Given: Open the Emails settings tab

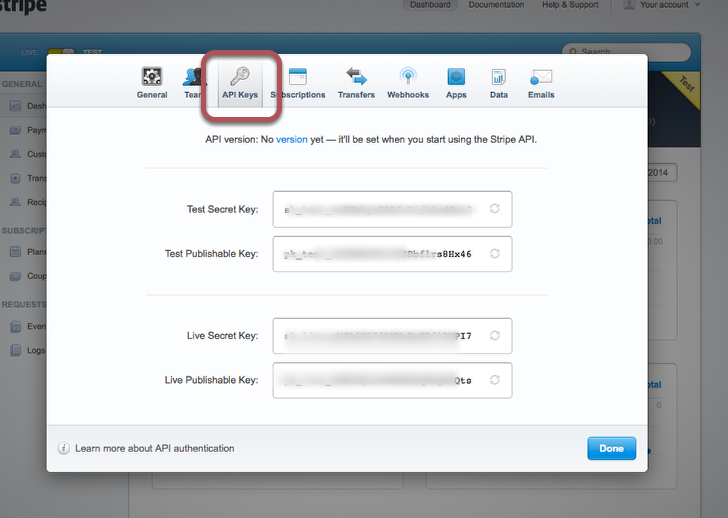Looking at the screenshot, I should (x=541, y=83).
